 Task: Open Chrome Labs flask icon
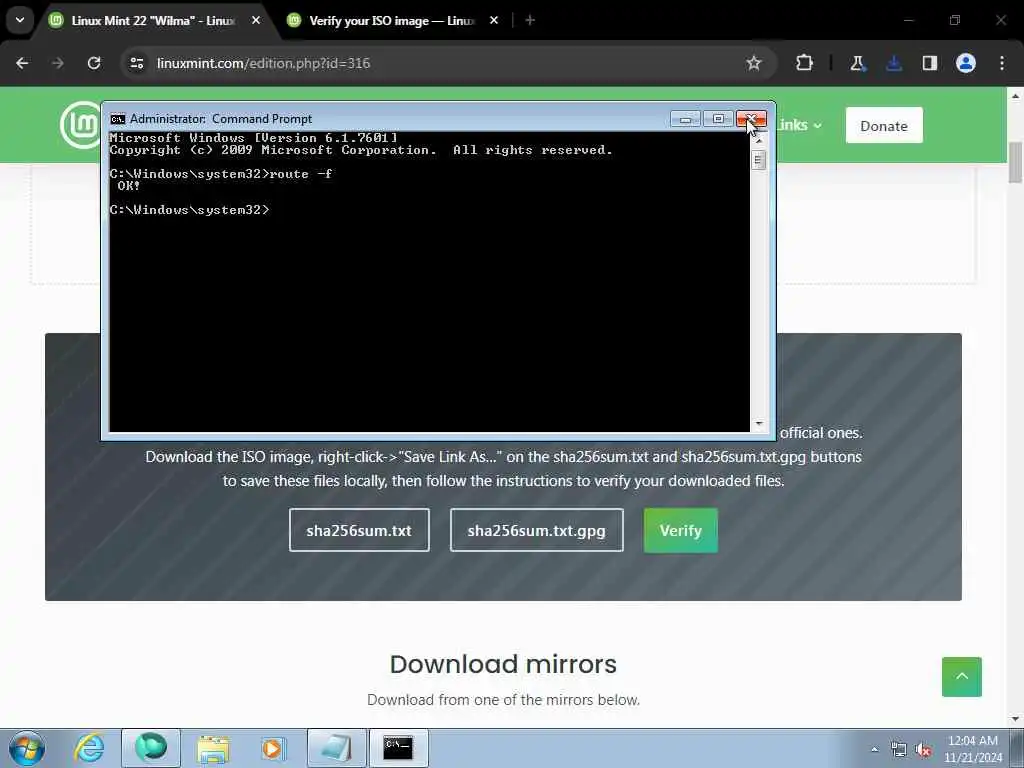pyautogui.click(x=857, y=63)
